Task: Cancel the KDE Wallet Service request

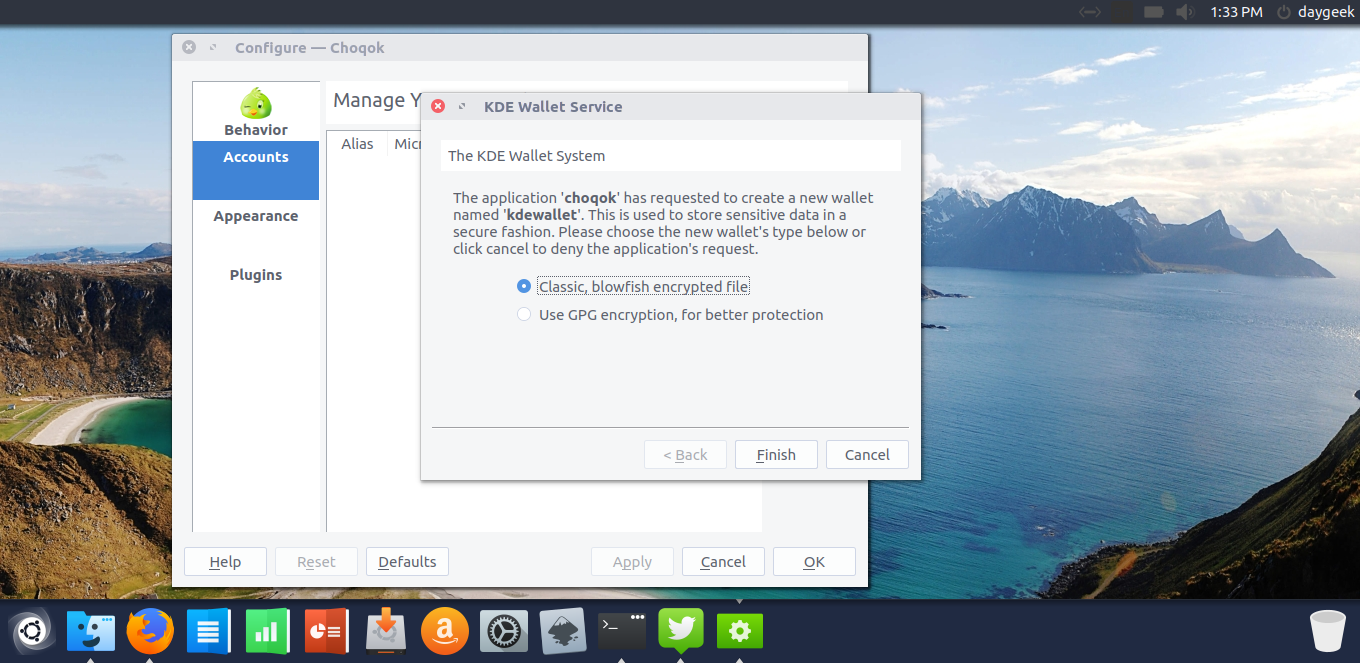Action: pyautogui.click(x=867, y=454)
